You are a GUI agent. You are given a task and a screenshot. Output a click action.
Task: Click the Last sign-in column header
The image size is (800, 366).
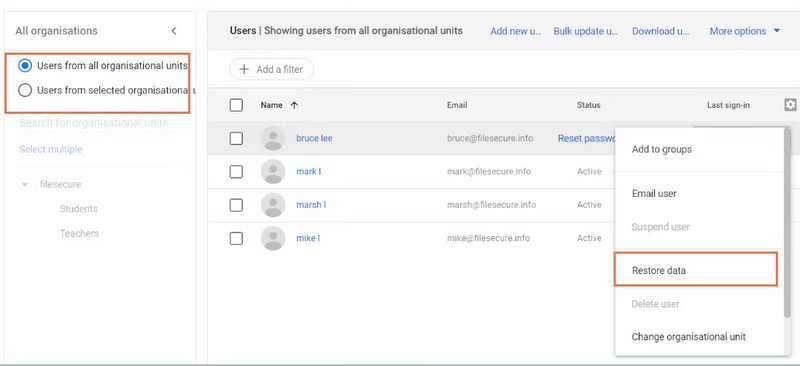pyautogui.click(x=728, y=105)
